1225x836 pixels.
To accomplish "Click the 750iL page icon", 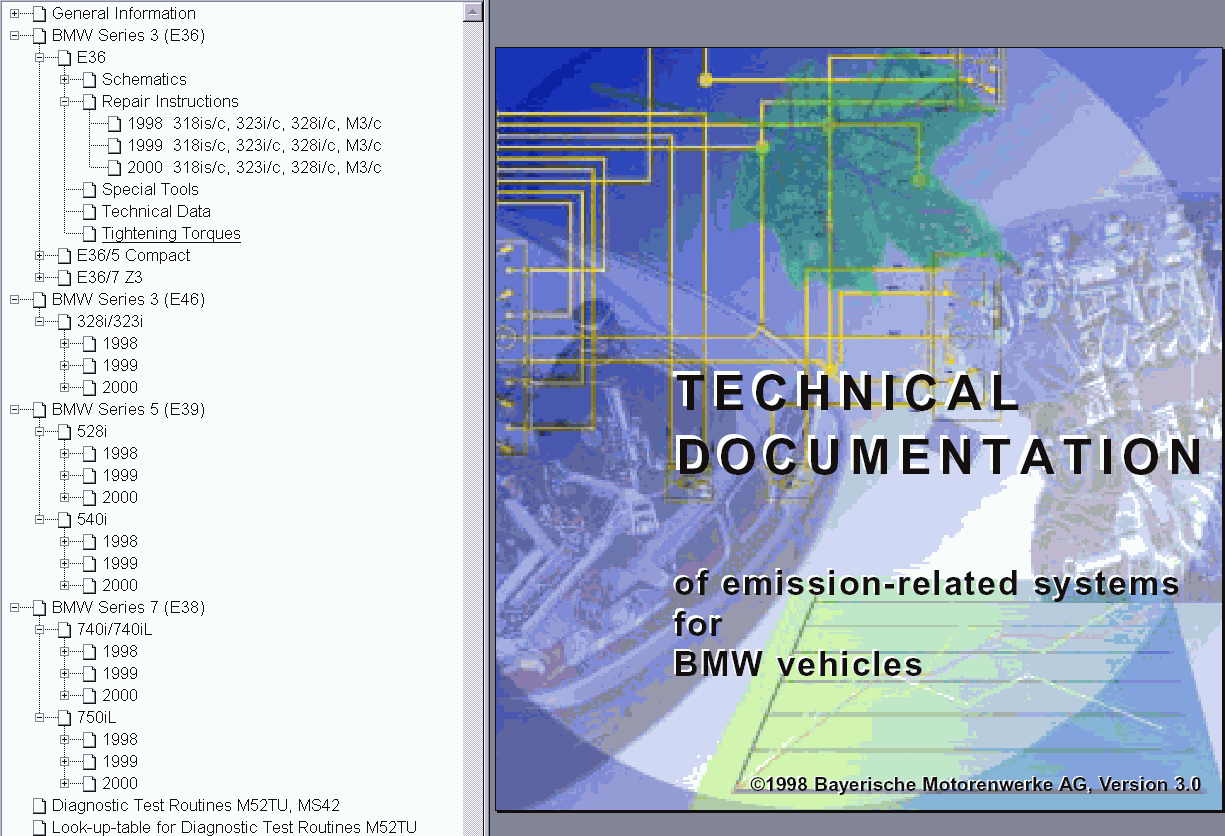I will coord(64,718).
